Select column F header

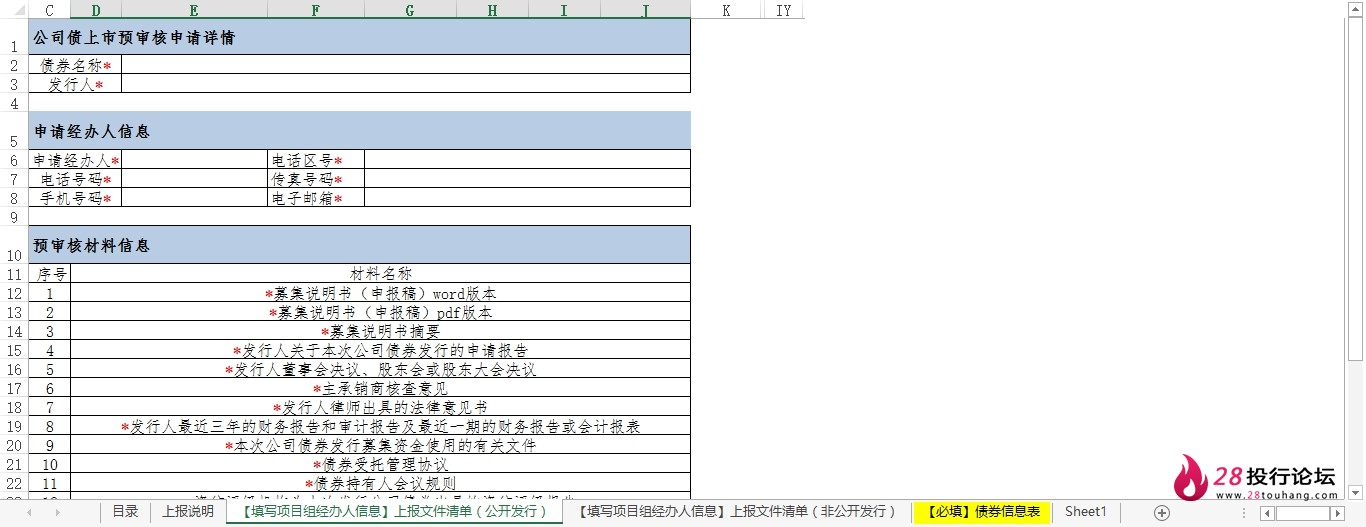point(316,10)
